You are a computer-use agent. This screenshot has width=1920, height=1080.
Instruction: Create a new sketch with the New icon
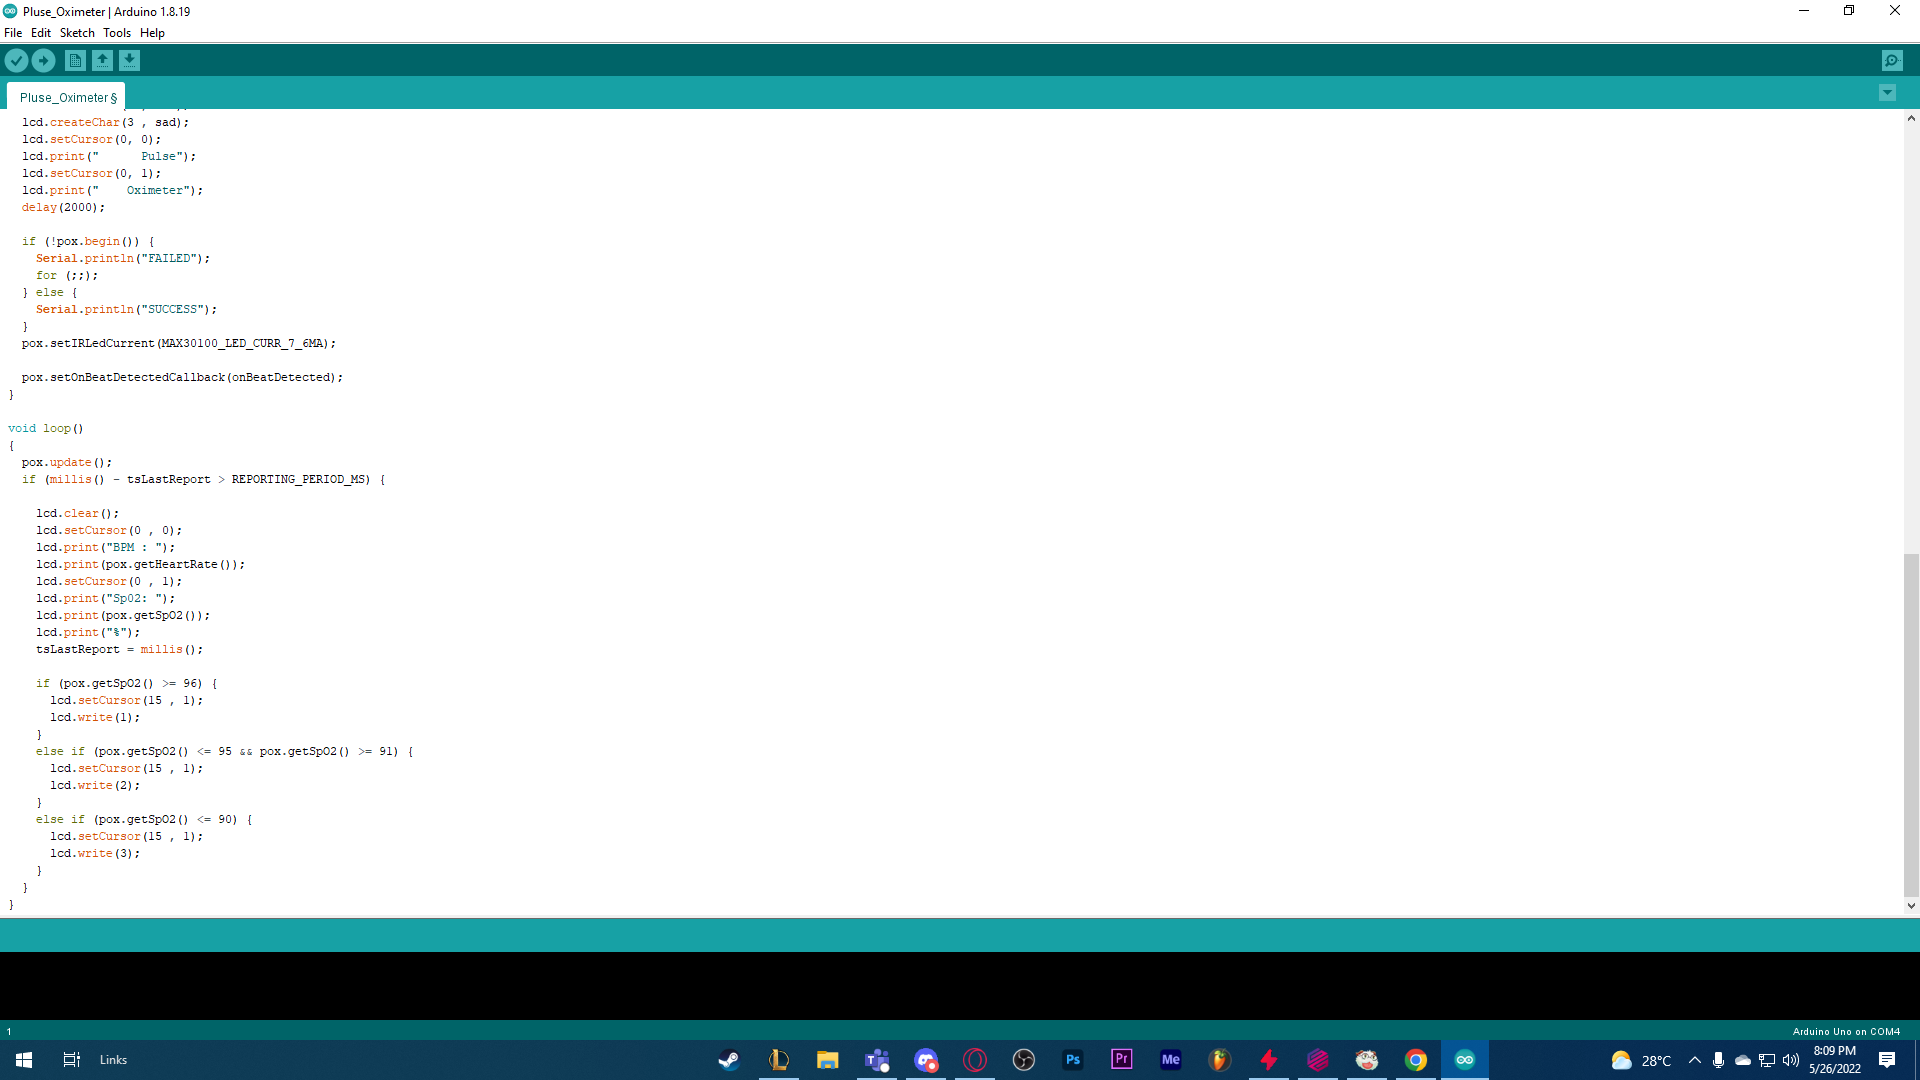[x=75, y=61]
